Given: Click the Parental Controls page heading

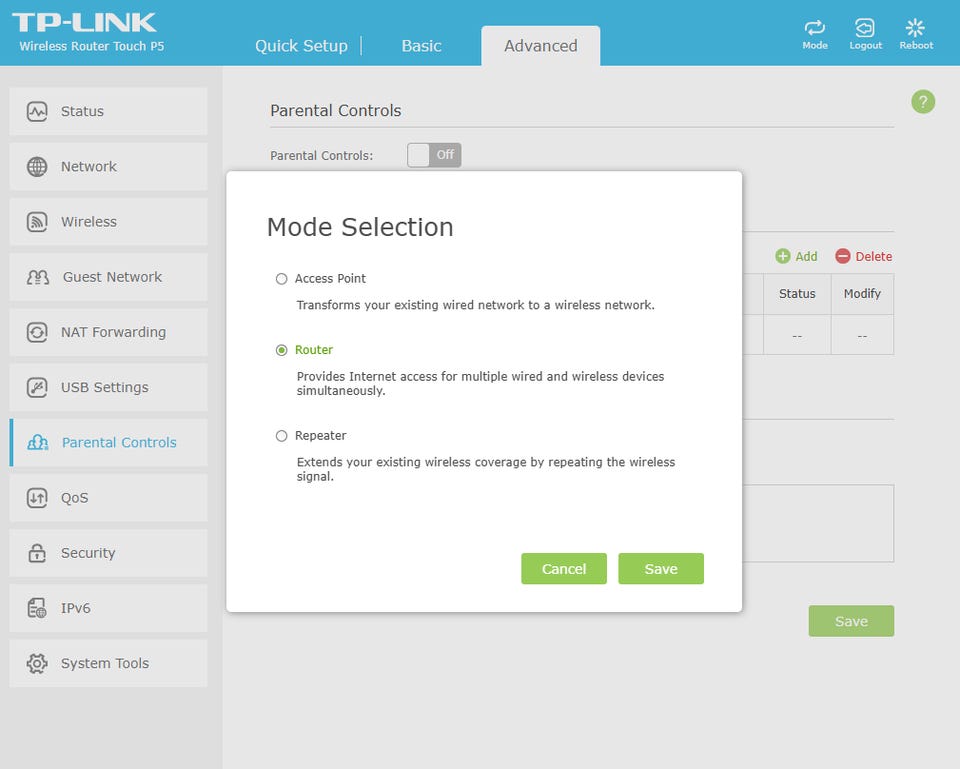Looking at the screenshot, I should coord(336,110).
